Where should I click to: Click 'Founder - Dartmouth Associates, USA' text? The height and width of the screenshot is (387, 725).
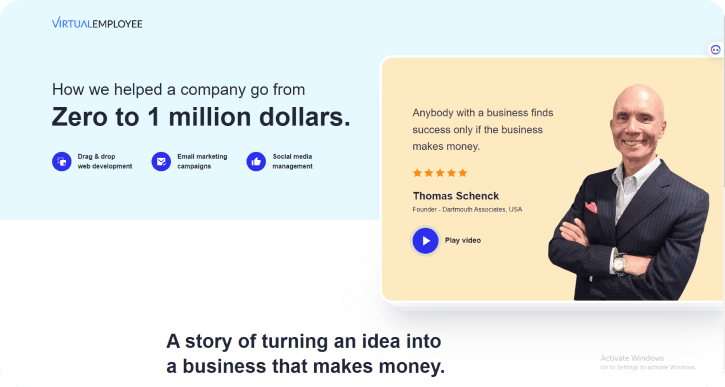point(467,209)
